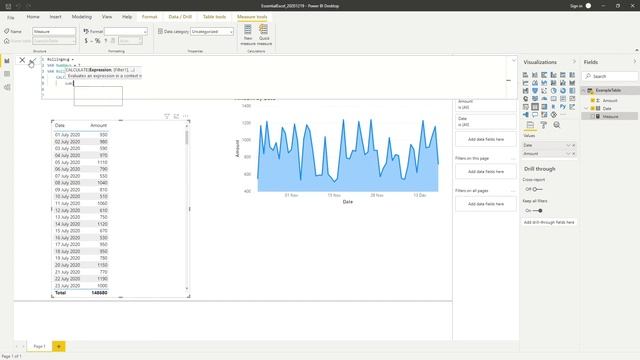Toggle the Date field checkbox
The width and height of the screenshot is (640, 360).
593,109
